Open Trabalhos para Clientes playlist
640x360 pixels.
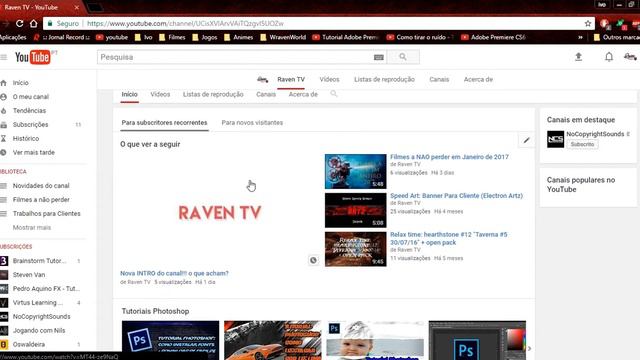47,213
